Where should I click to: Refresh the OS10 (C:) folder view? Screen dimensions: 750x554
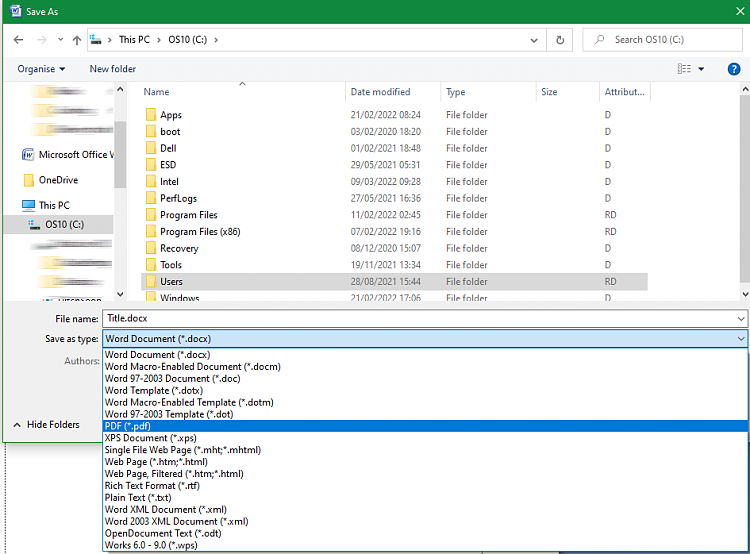pos(560,40)
